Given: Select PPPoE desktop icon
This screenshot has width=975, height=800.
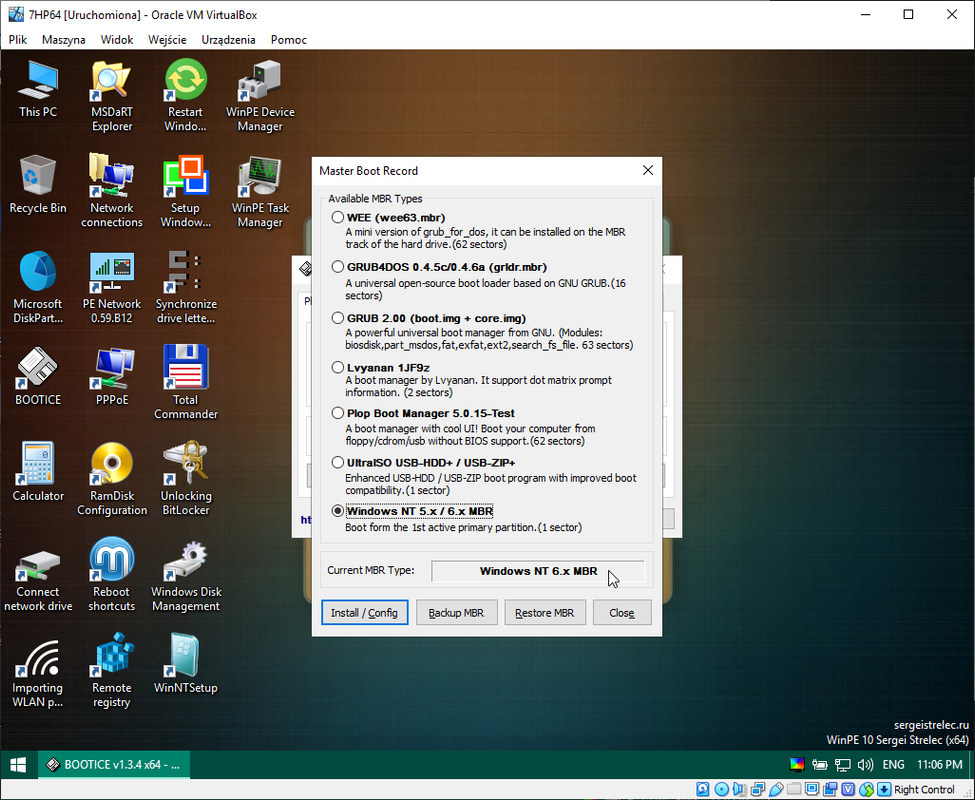Looking at the screenshot, I should point(112,377).
